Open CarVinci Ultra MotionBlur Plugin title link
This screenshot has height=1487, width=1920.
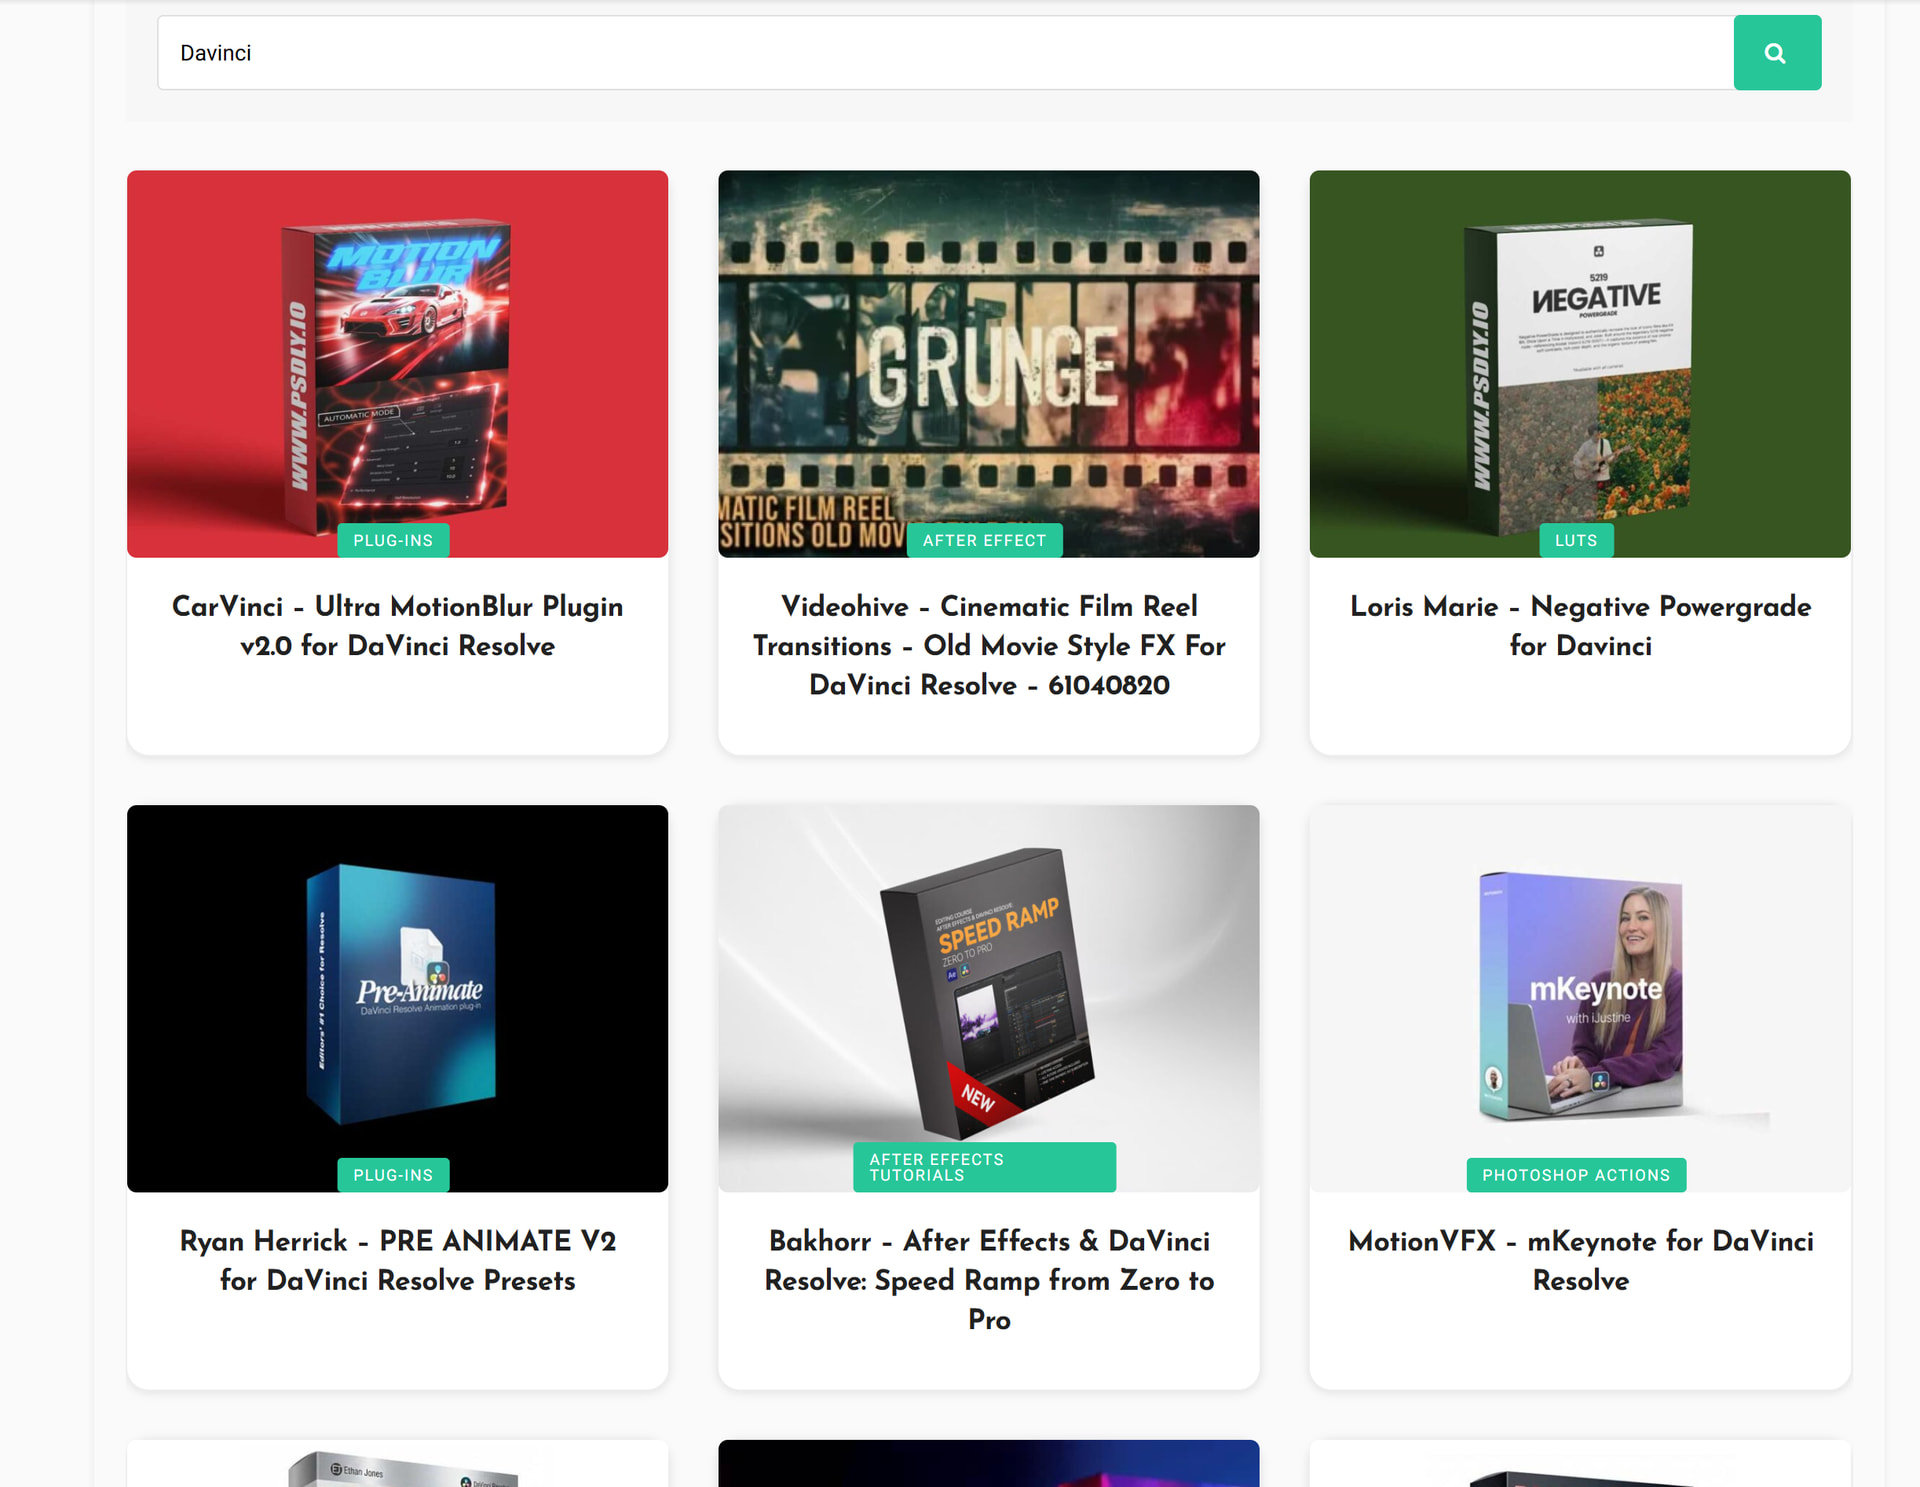click(x=397, y=626)
